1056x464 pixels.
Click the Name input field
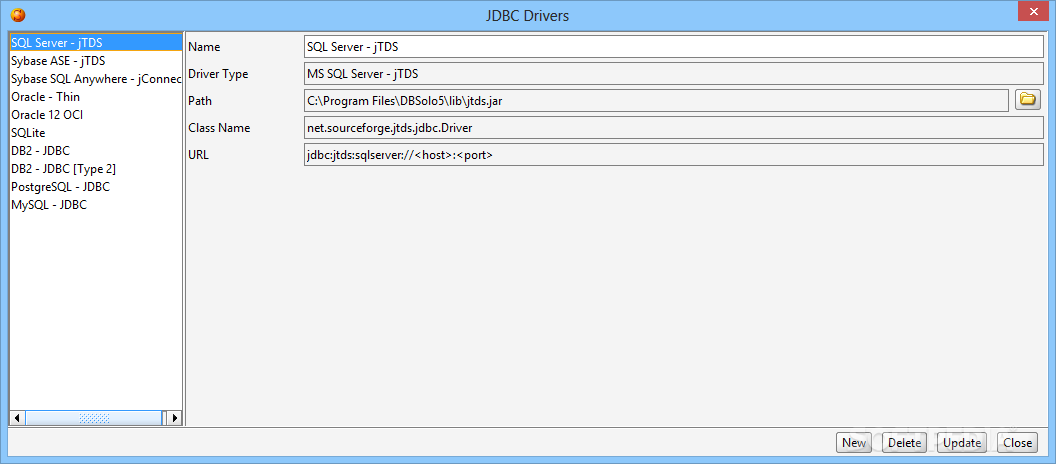(673, 46)
